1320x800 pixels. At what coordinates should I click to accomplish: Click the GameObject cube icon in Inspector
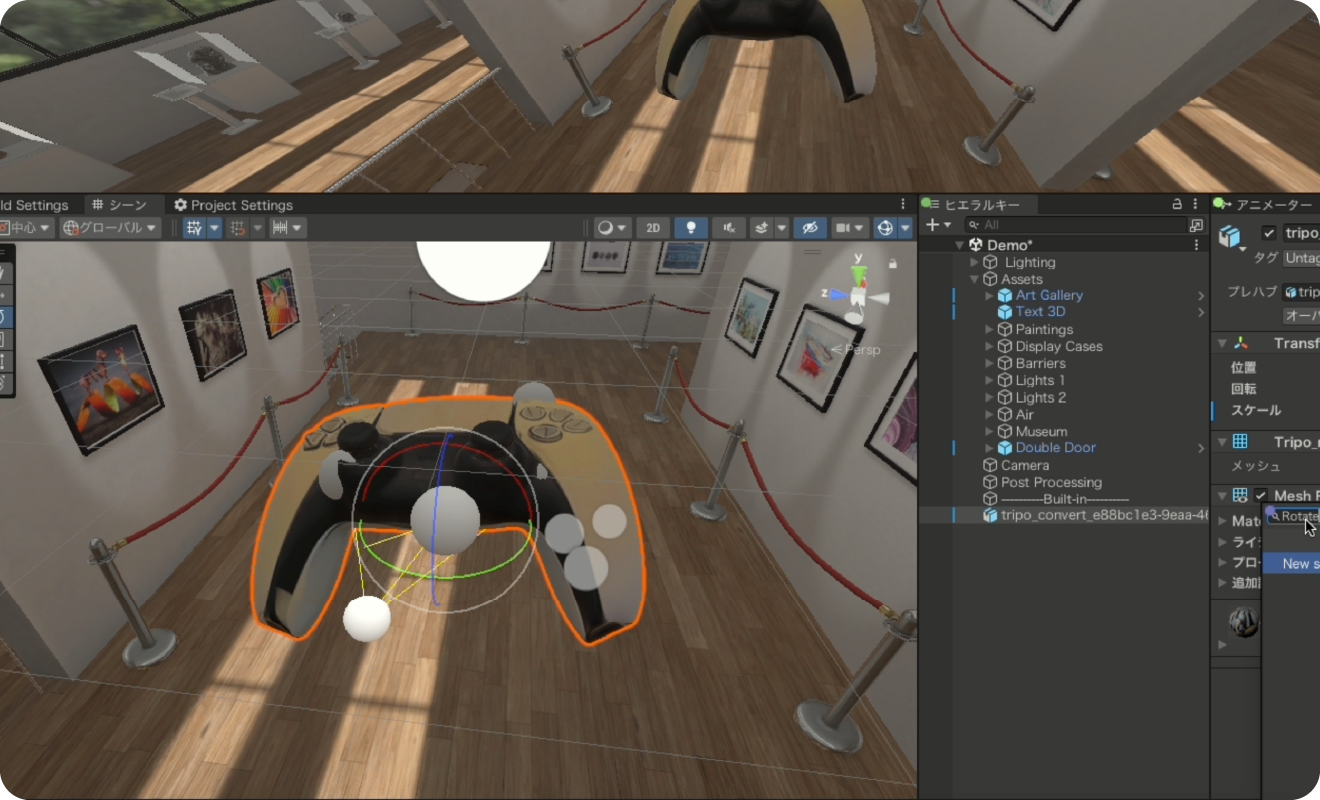1230,236
